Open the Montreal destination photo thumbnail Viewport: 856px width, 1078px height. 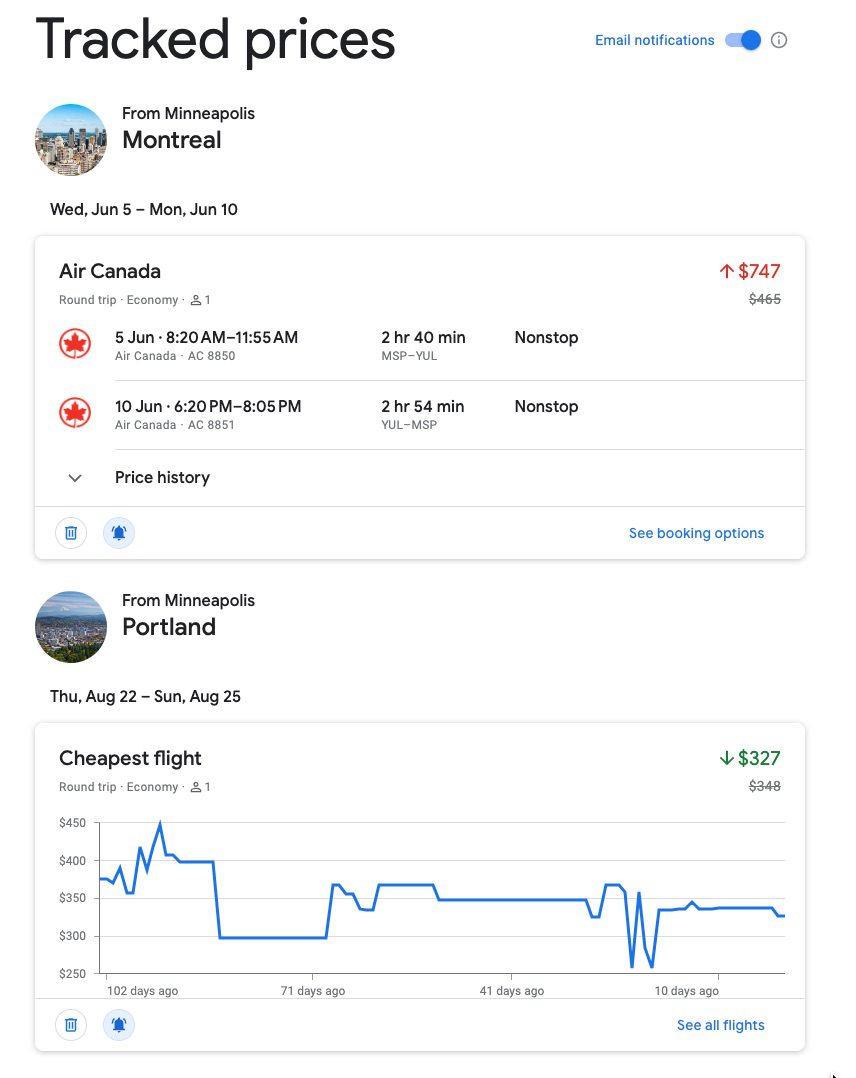(x=71, y=139)
